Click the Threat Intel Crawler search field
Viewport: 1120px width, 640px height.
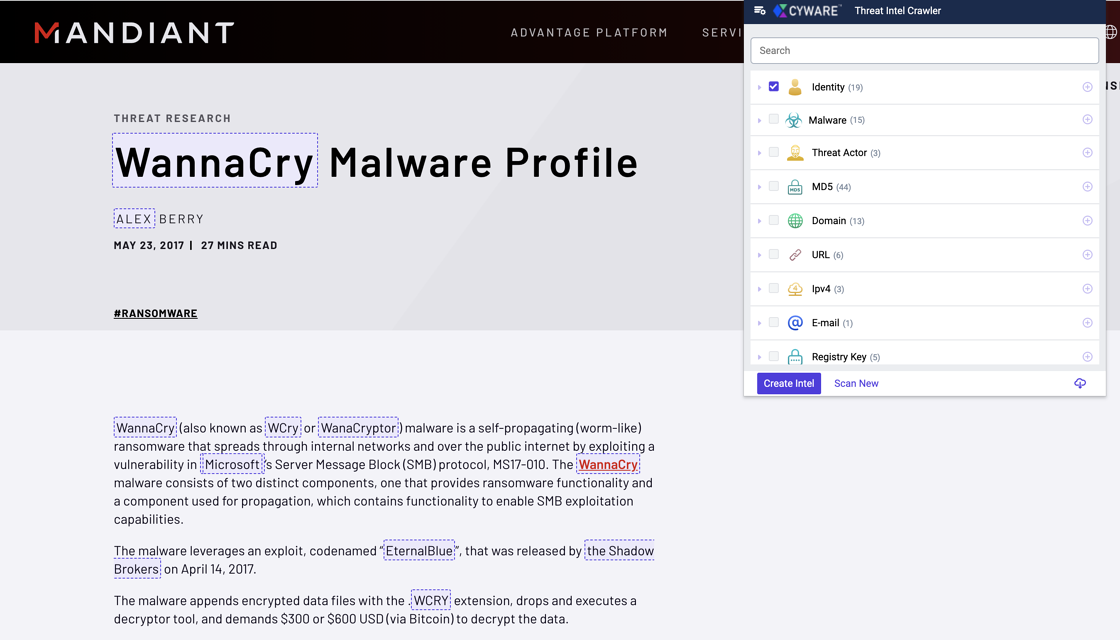click(x=924, y=50)
